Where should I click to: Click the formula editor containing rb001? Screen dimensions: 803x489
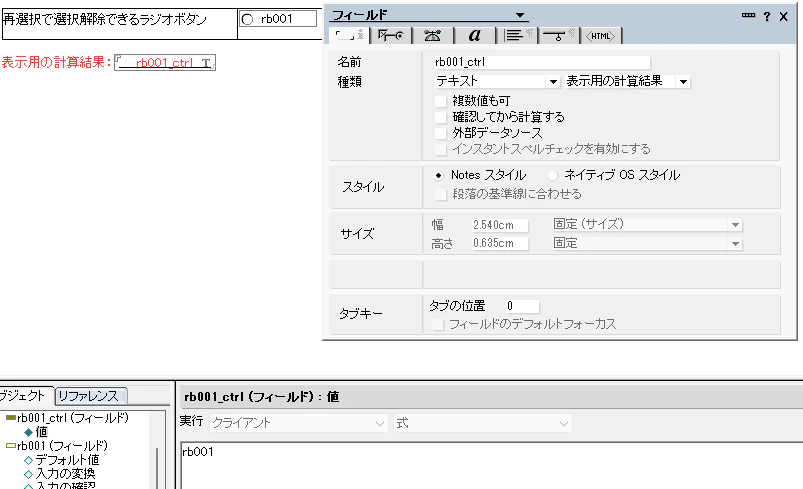point(492,465)
